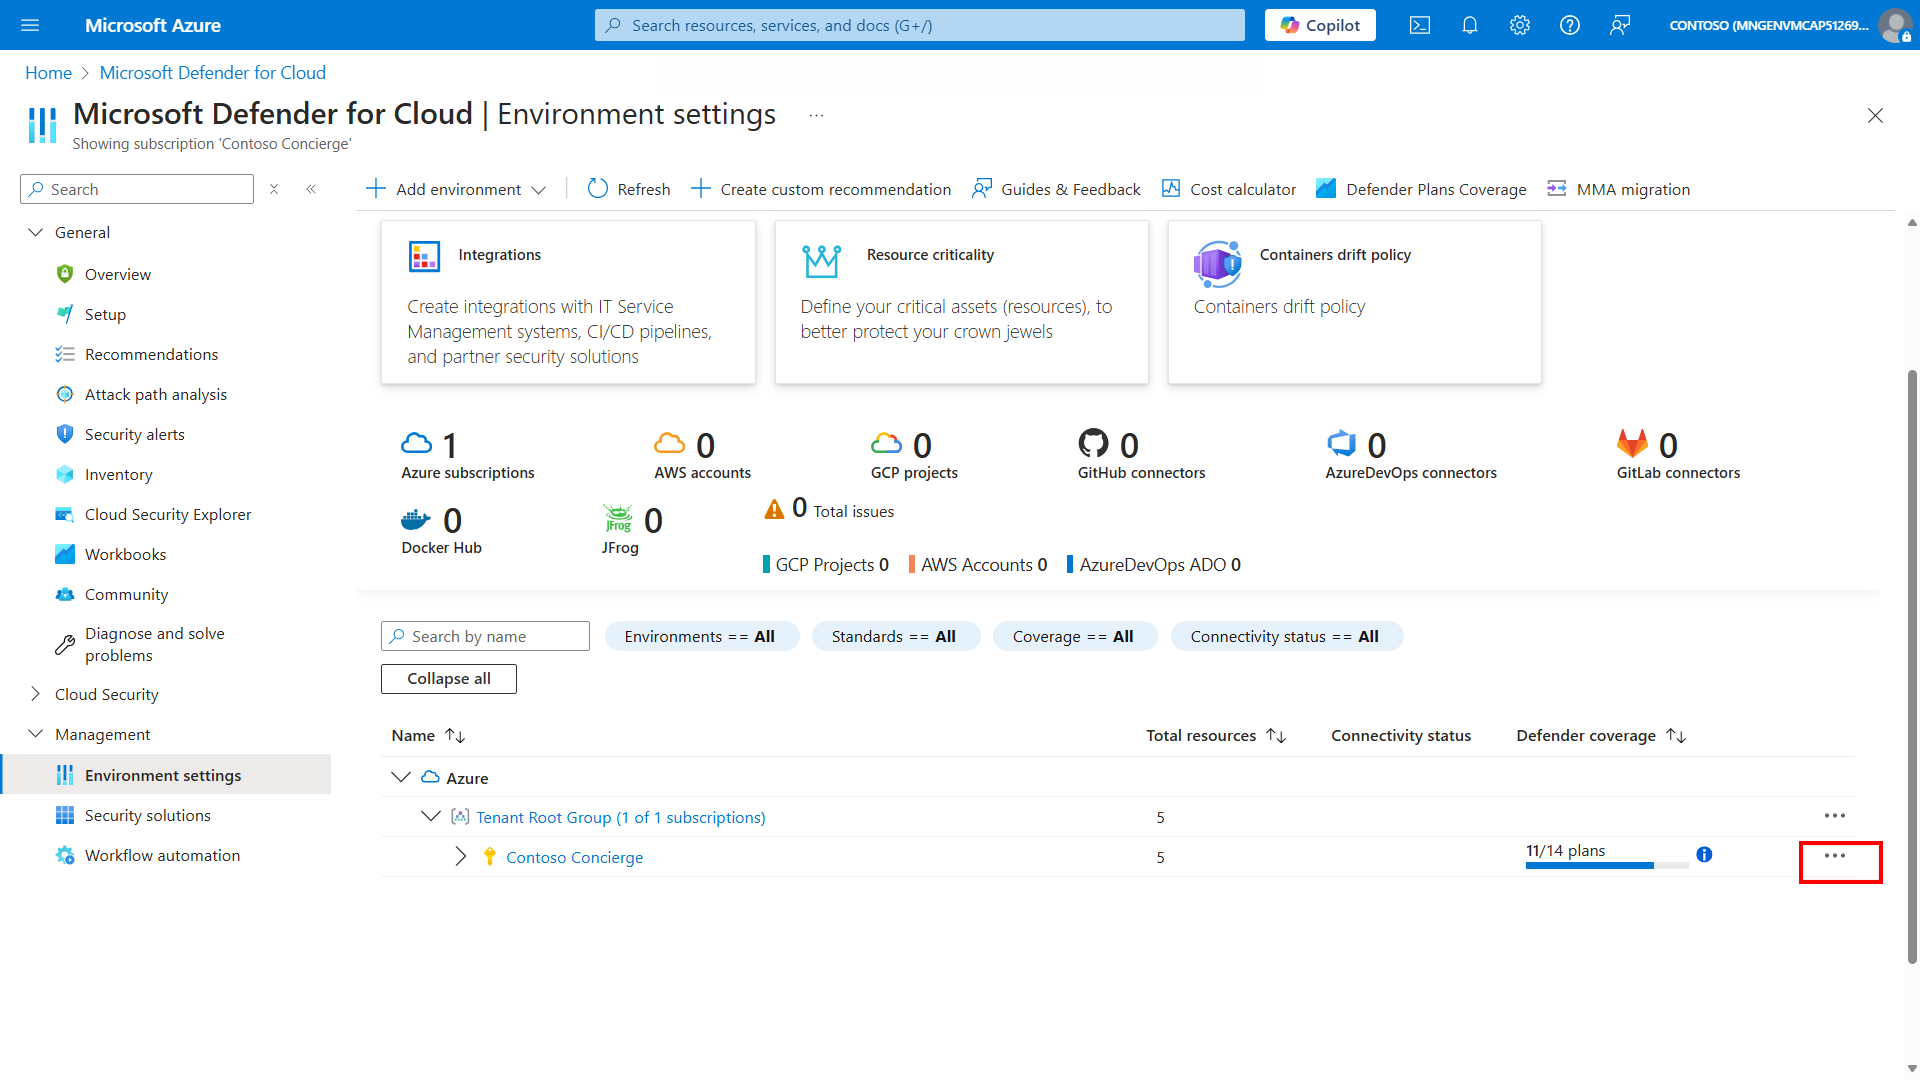Open the Coverage == All filter
Viewport: 1920px width, 1080px height.
[1075, 636]
